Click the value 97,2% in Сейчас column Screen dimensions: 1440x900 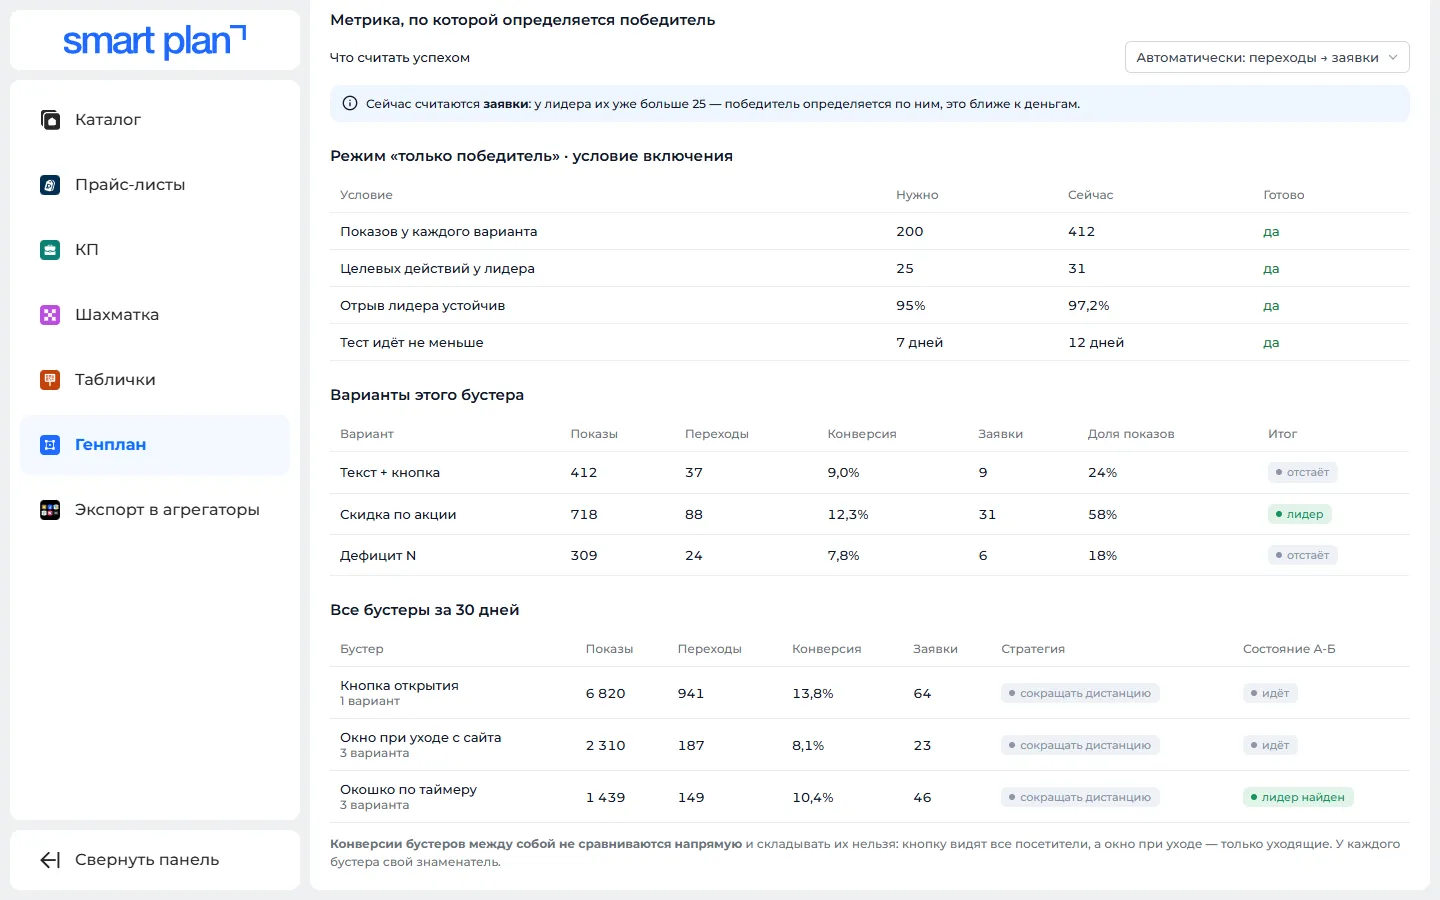[1089, 306]
